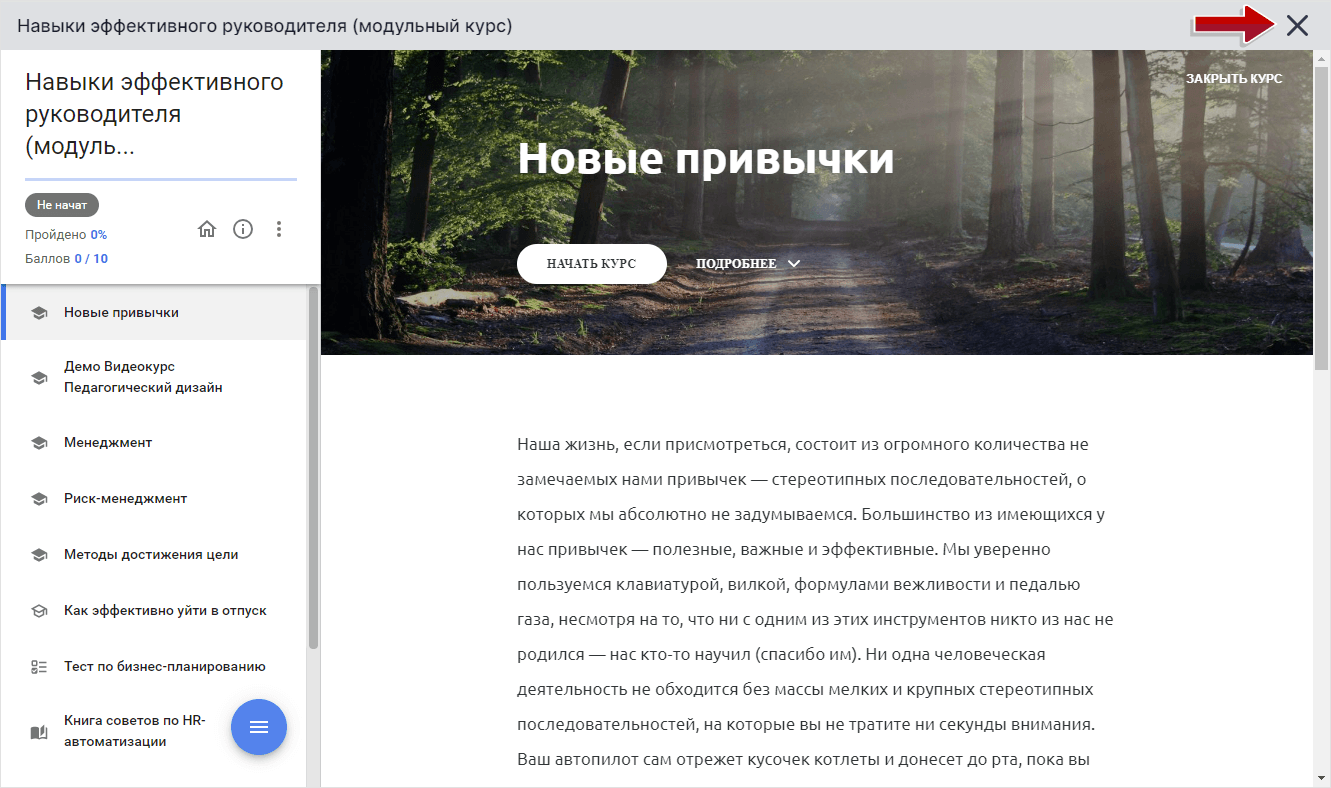The height and width of the screenshot is (788, 1331).
Task: Click ЗАКРЫТЬ КУРС in the banner
Action: (x=1234, y=77)
